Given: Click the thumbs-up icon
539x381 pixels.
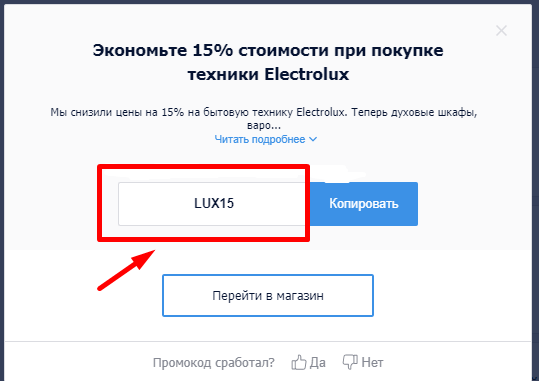Looking at the screenshot, I should click(298, 362).
